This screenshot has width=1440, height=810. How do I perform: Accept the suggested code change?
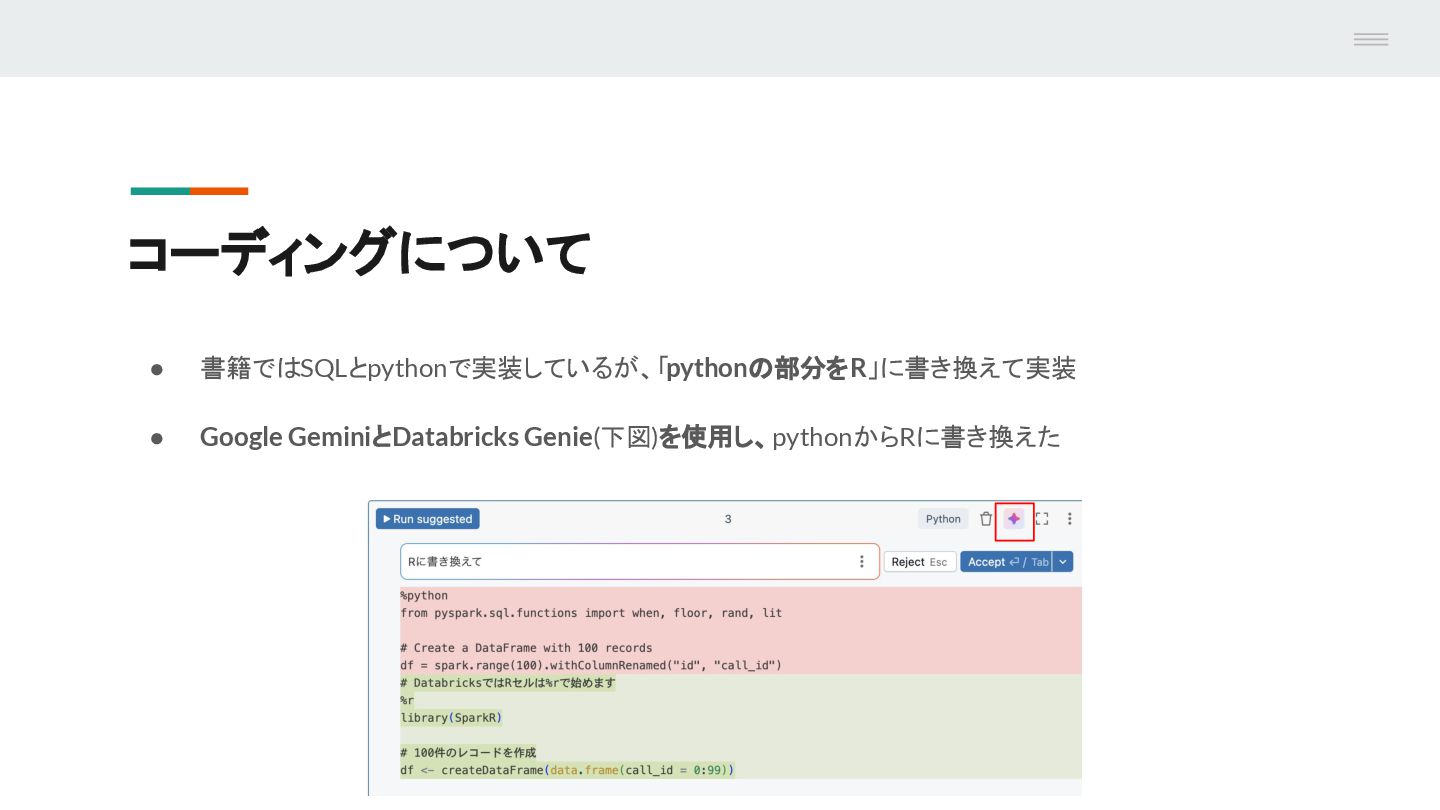click(1007, 562)
